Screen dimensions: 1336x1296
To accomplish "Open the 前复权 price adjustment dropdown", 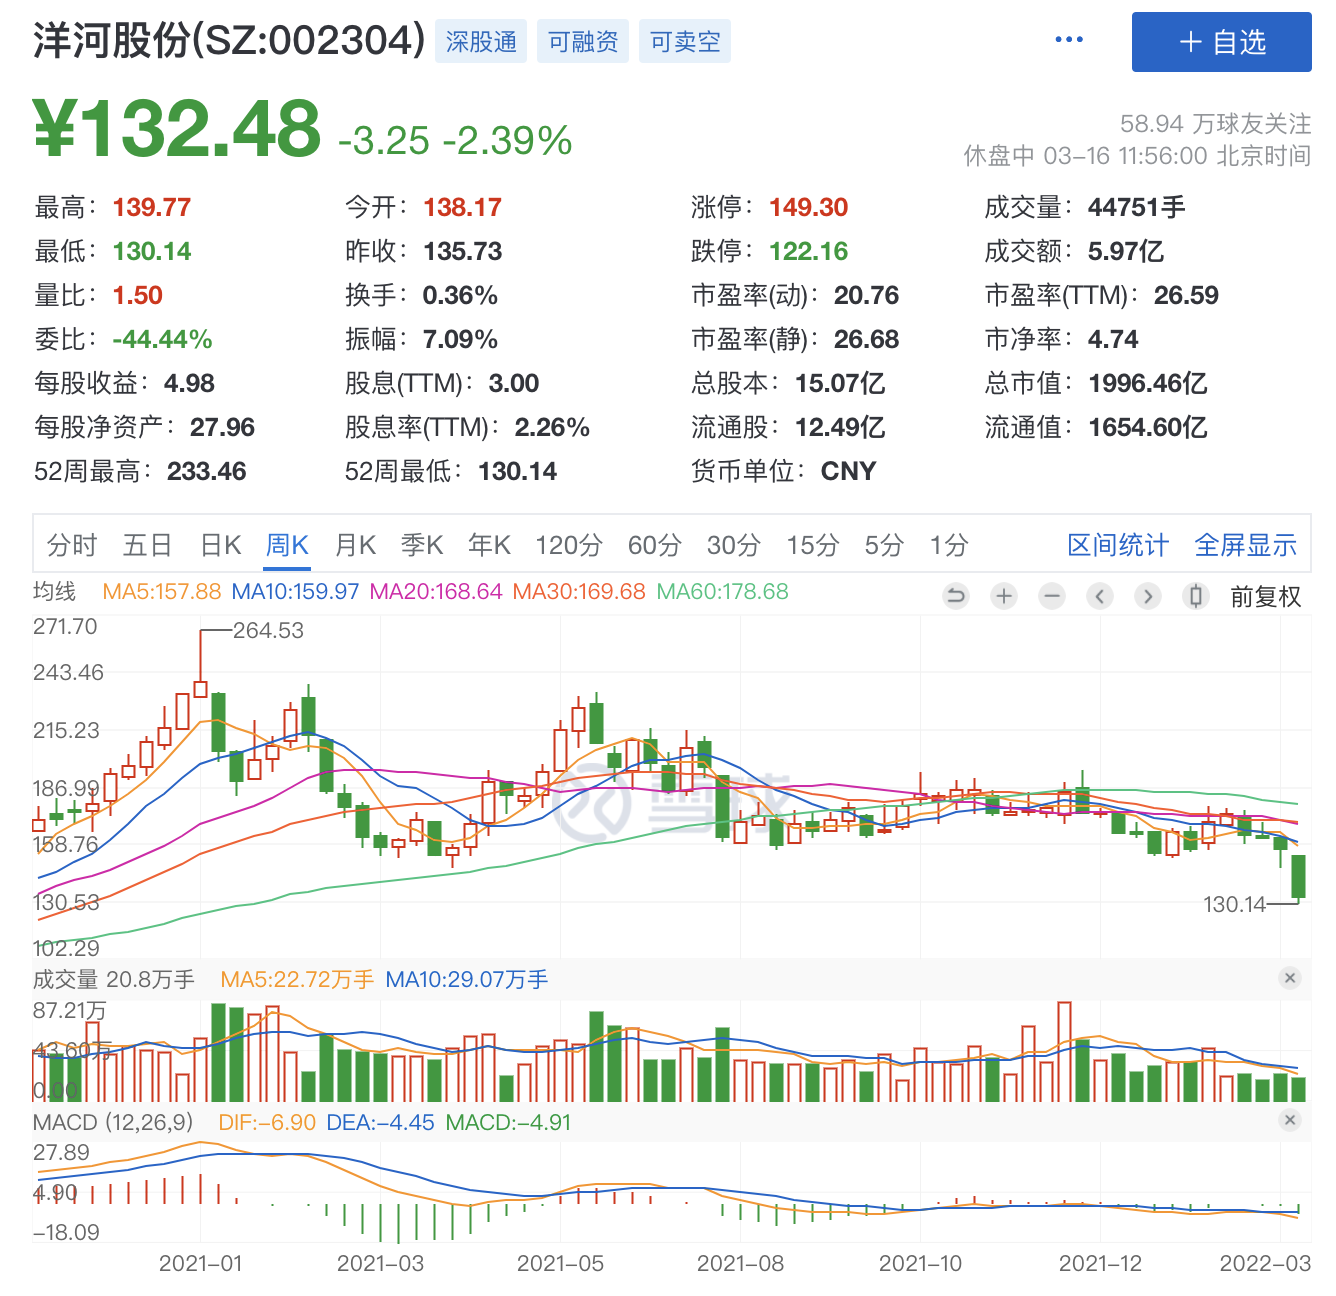I will coord(1266,597).
